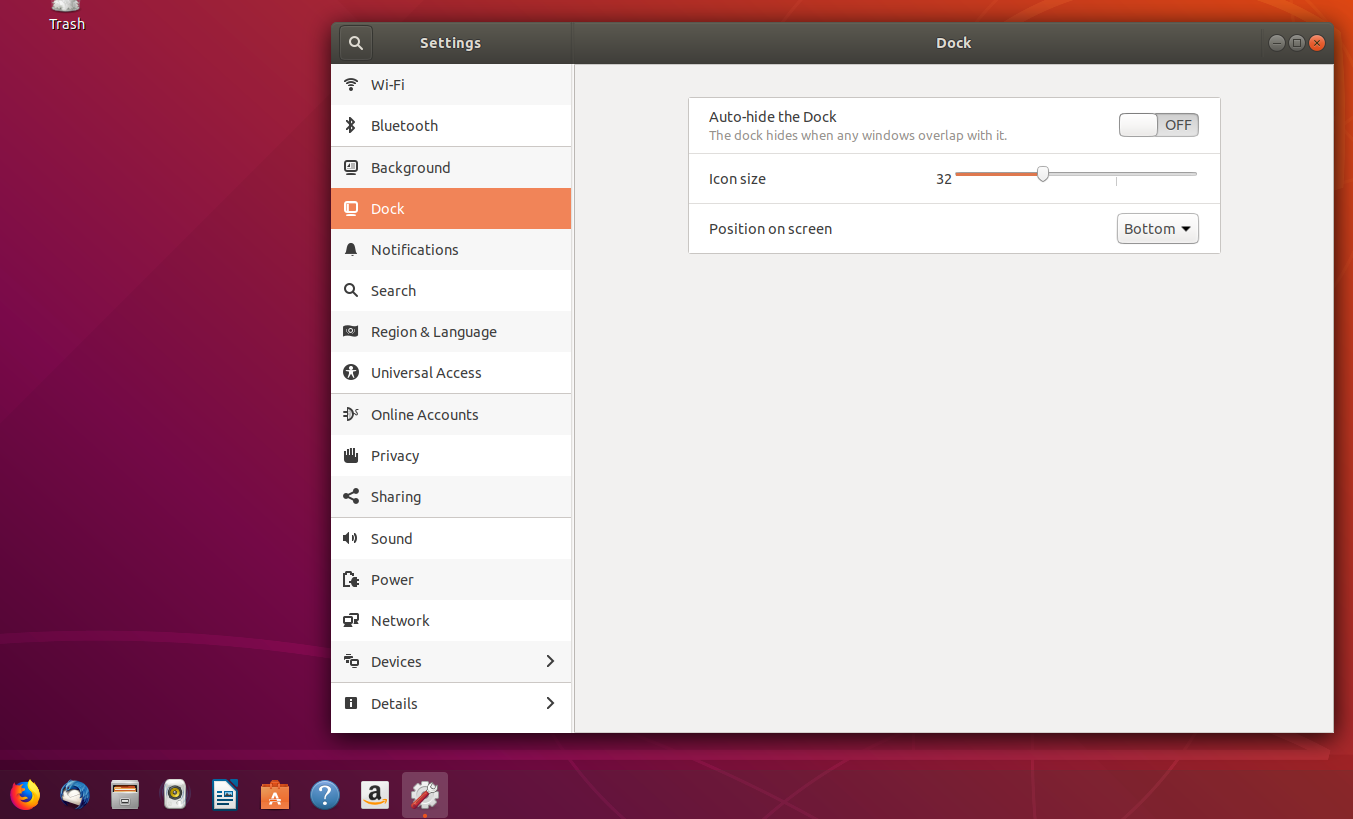
Task: Activate the Settings search button
Action: pos(355,42)
